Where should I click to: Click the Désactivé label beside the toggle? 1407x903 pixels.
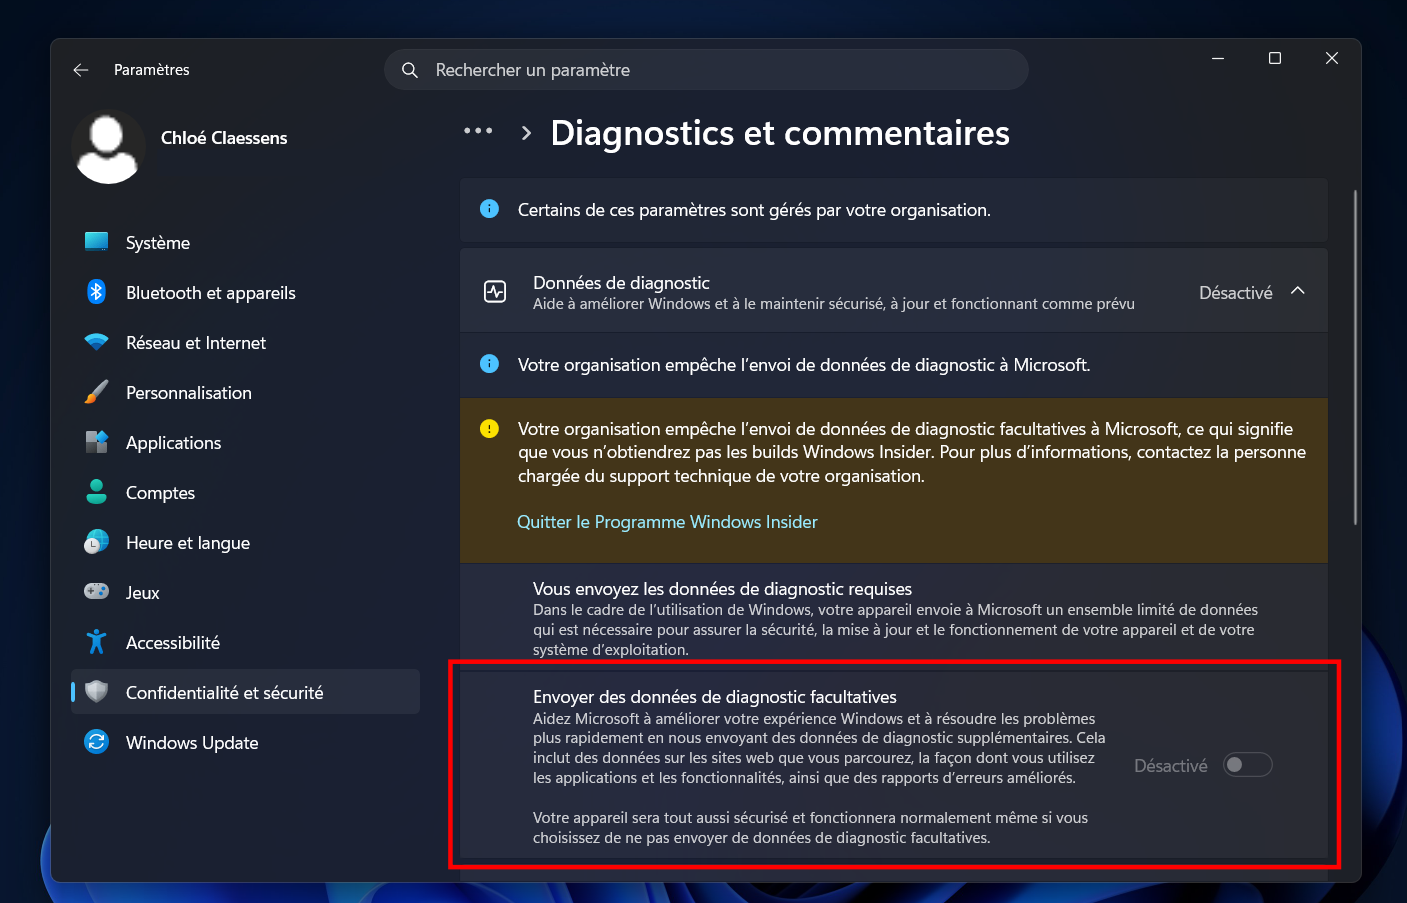tap(1170, 766)
